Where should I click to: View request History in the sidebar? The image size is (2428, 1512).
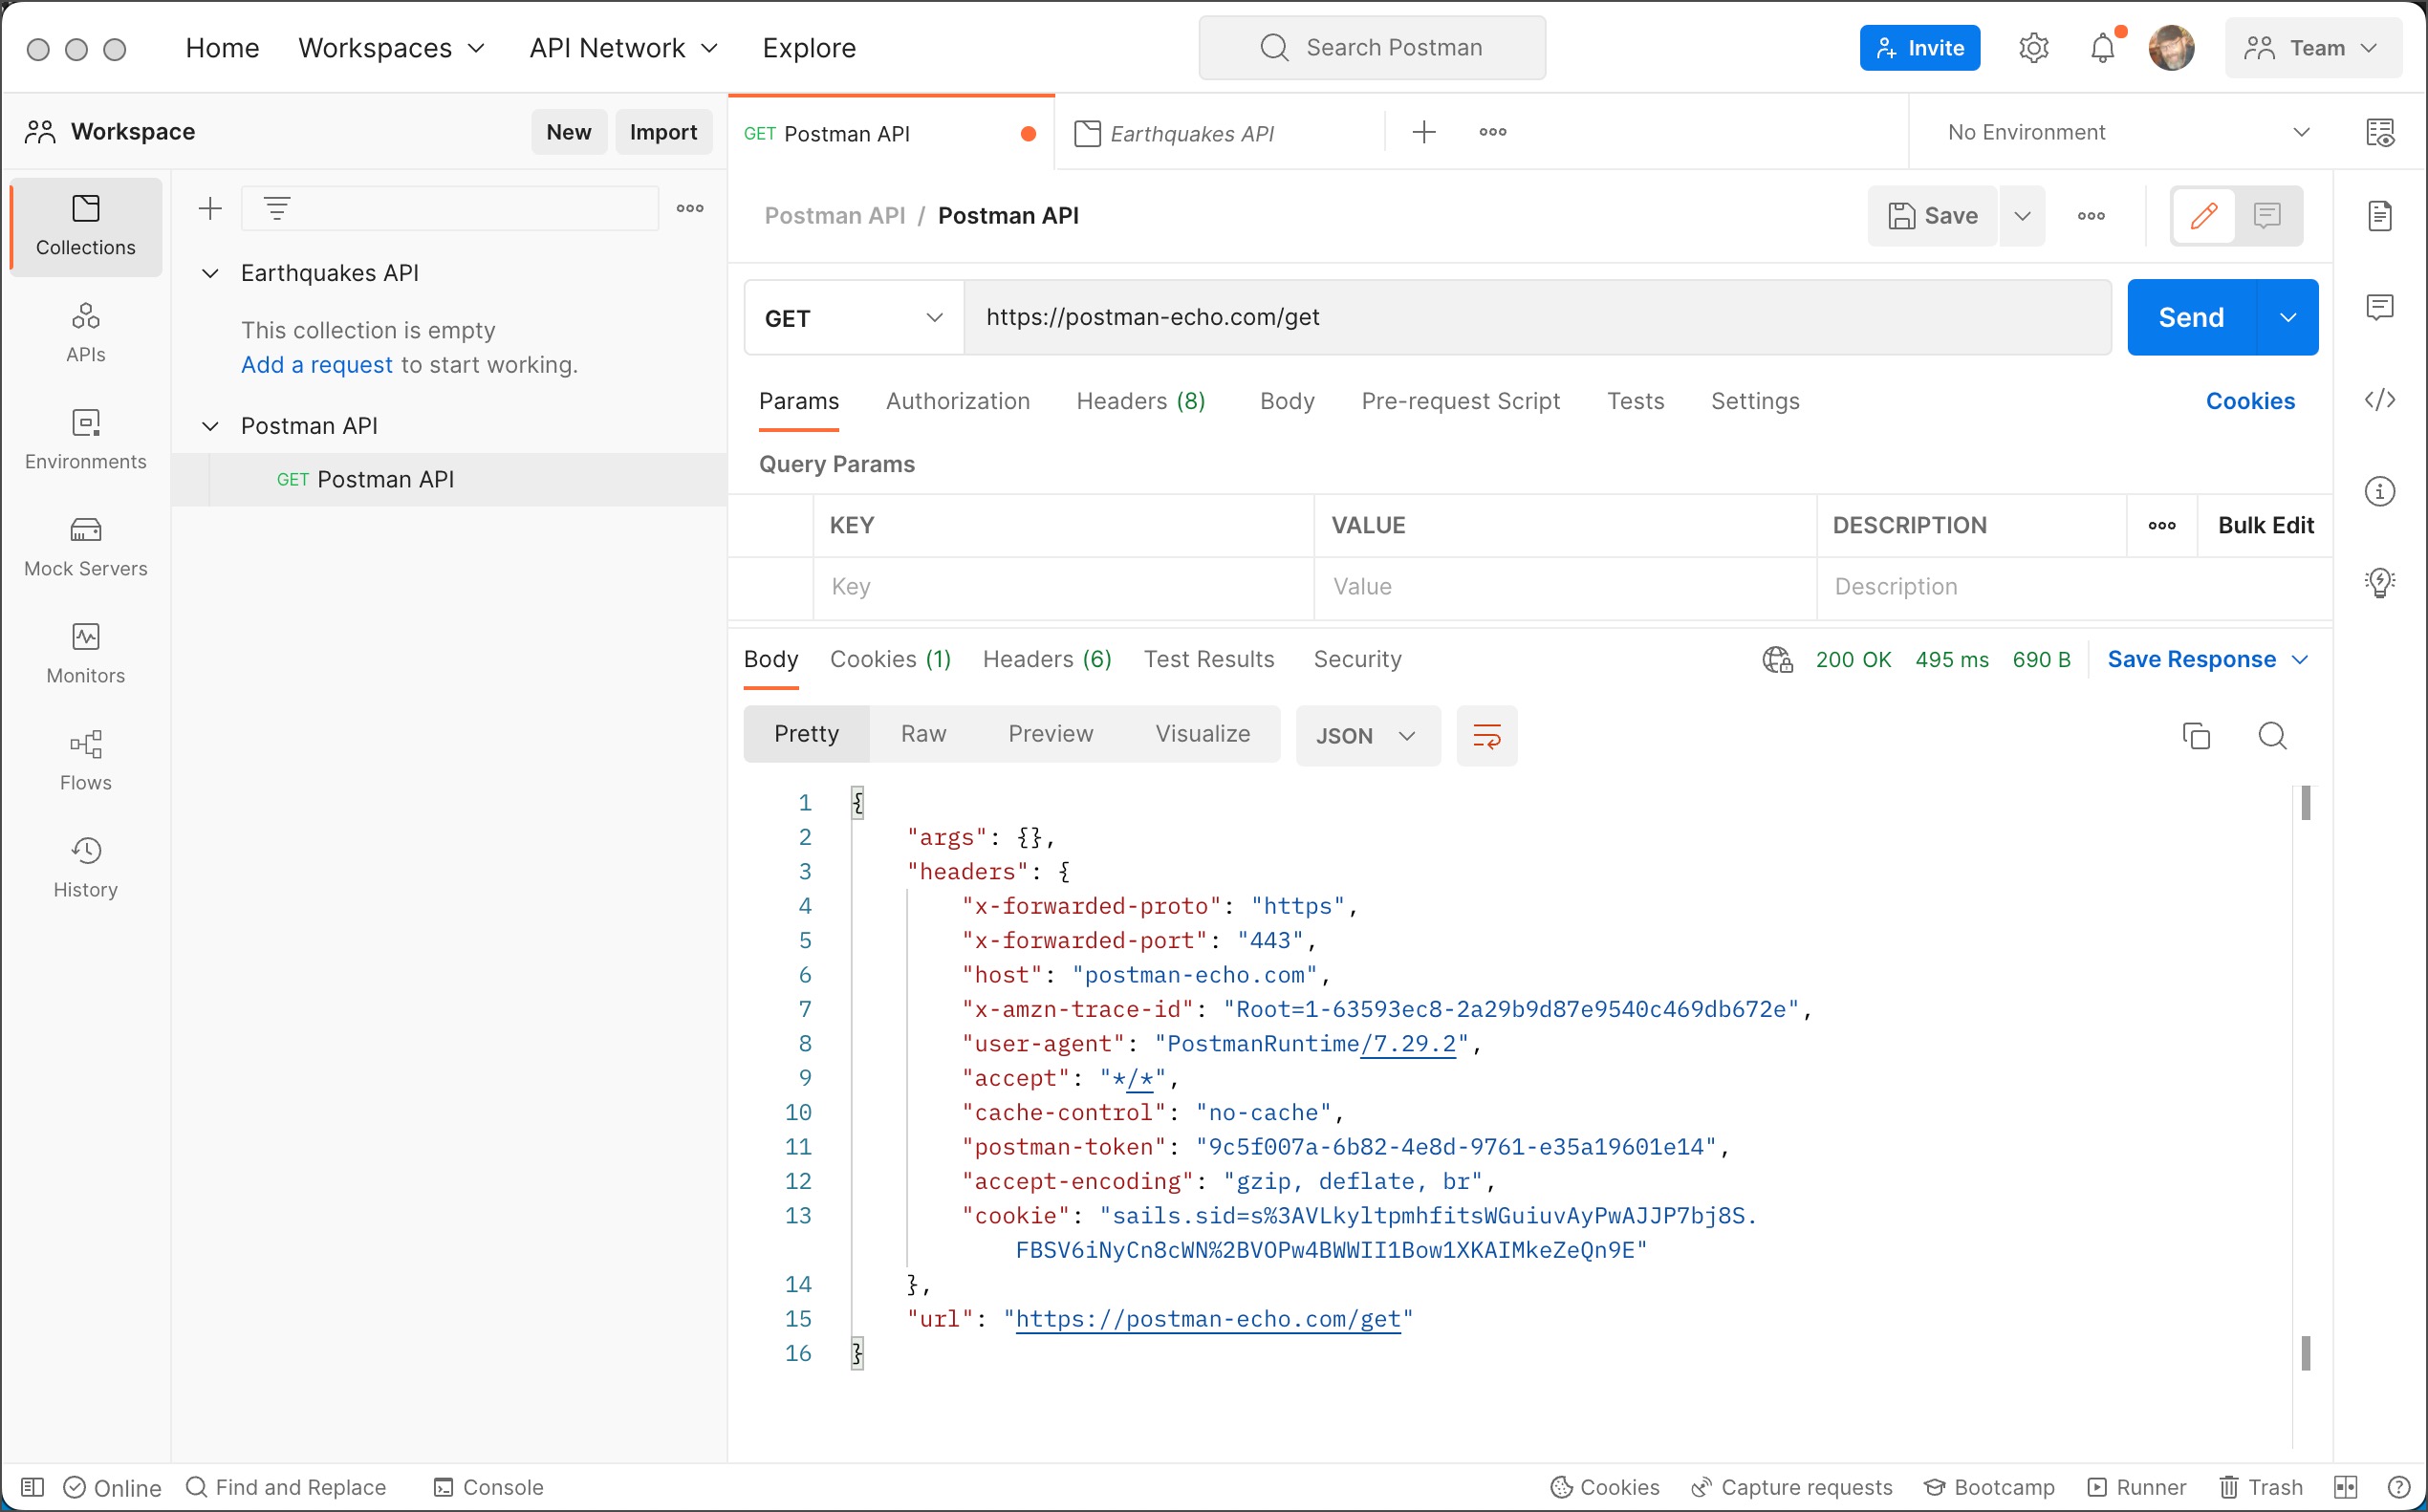click(x=85, y=866)
